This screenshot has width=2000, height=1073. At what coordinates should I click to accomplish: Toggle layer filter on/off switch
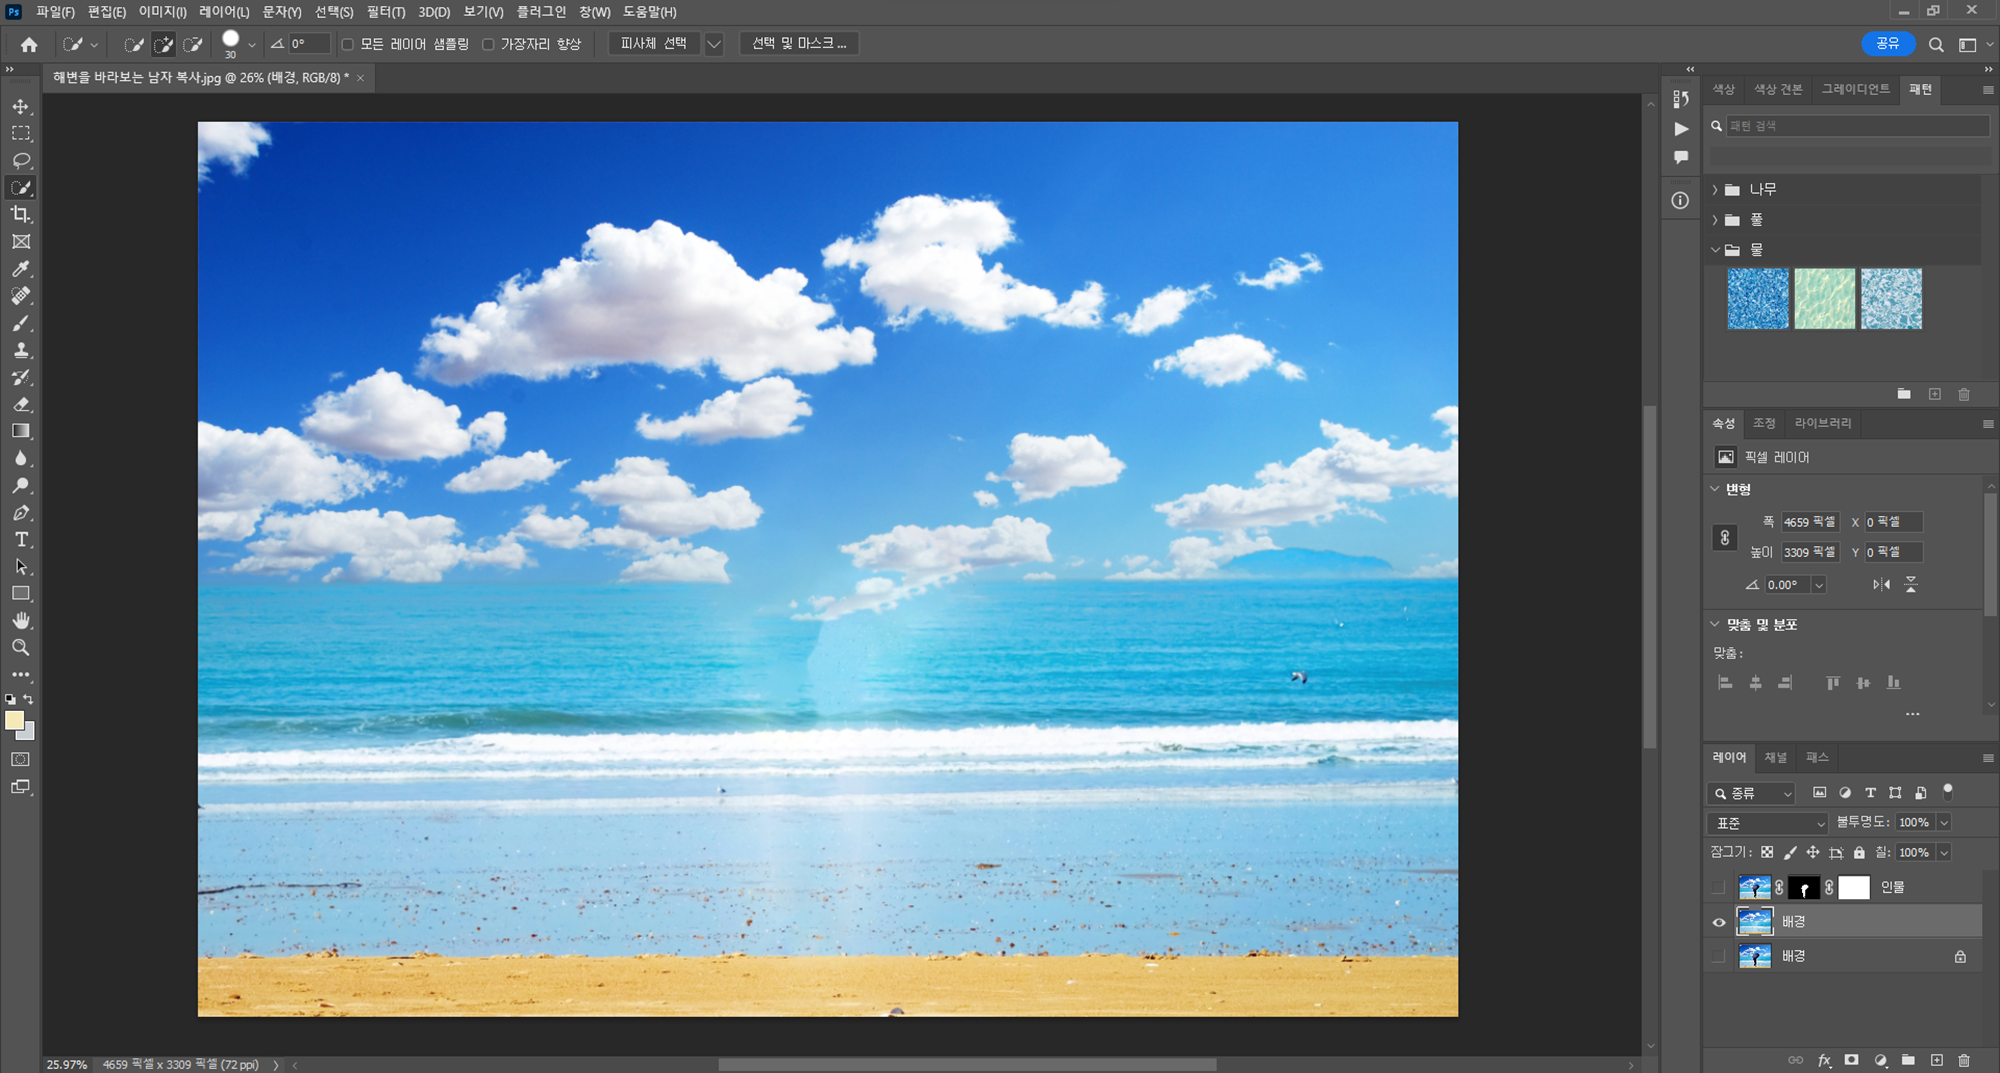[x=1948, y=792]
